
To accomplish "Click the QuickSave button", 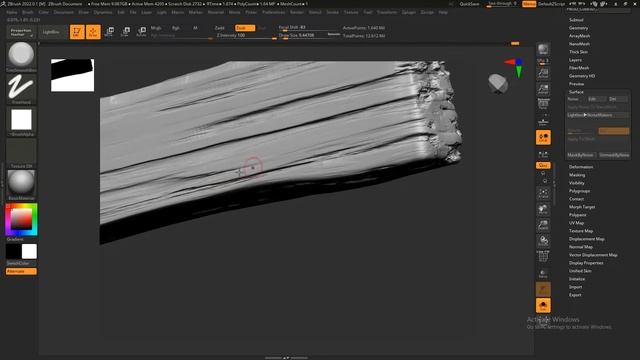I will [x=469, y=4].
